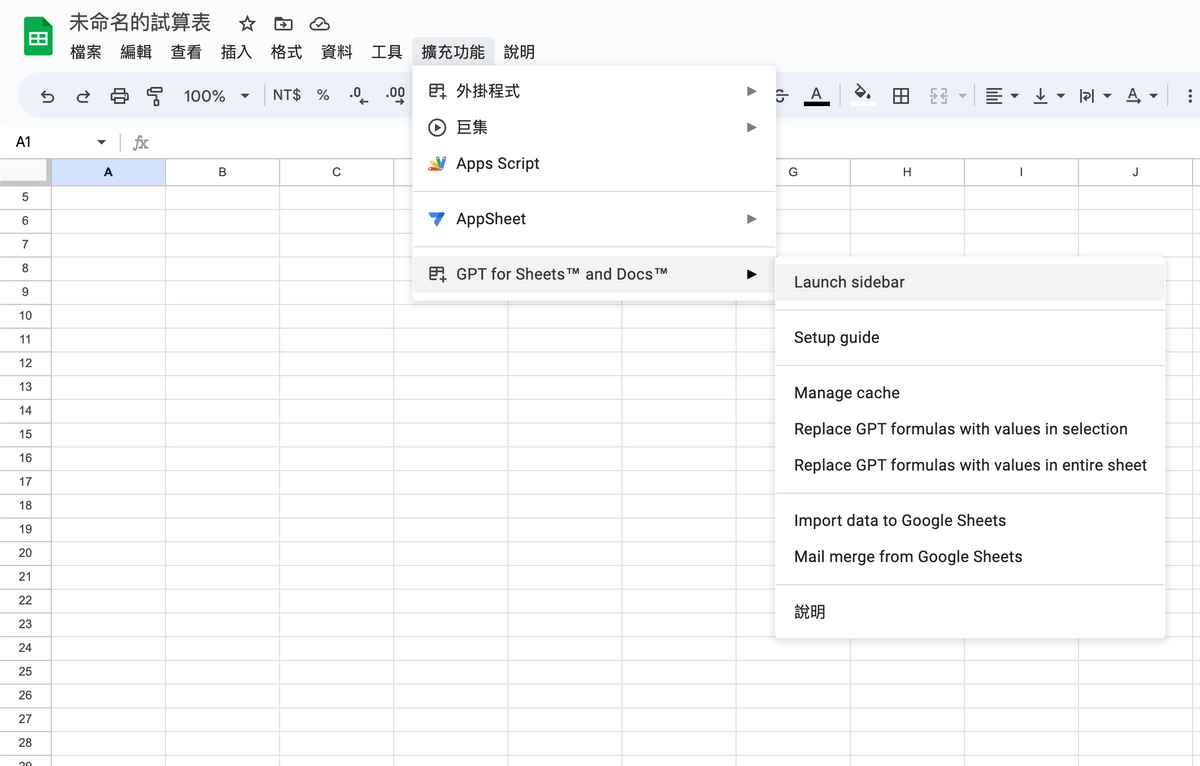Image resolution: width=1200 pixels, height=766 pixels.
Task: Rename the 未命名的試算表 title
Action: [x=140, y=23]
